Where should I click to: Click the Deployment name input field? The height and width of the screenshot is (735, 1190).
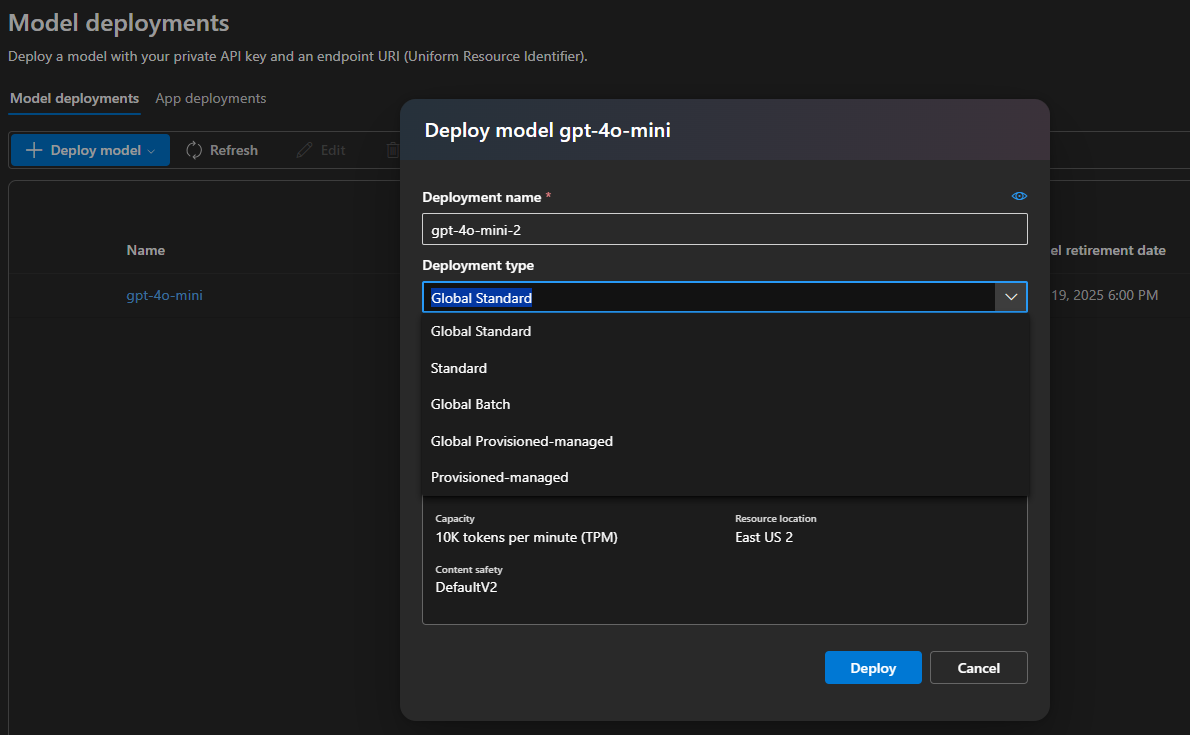pyautogui.click(x=725, y=229)
